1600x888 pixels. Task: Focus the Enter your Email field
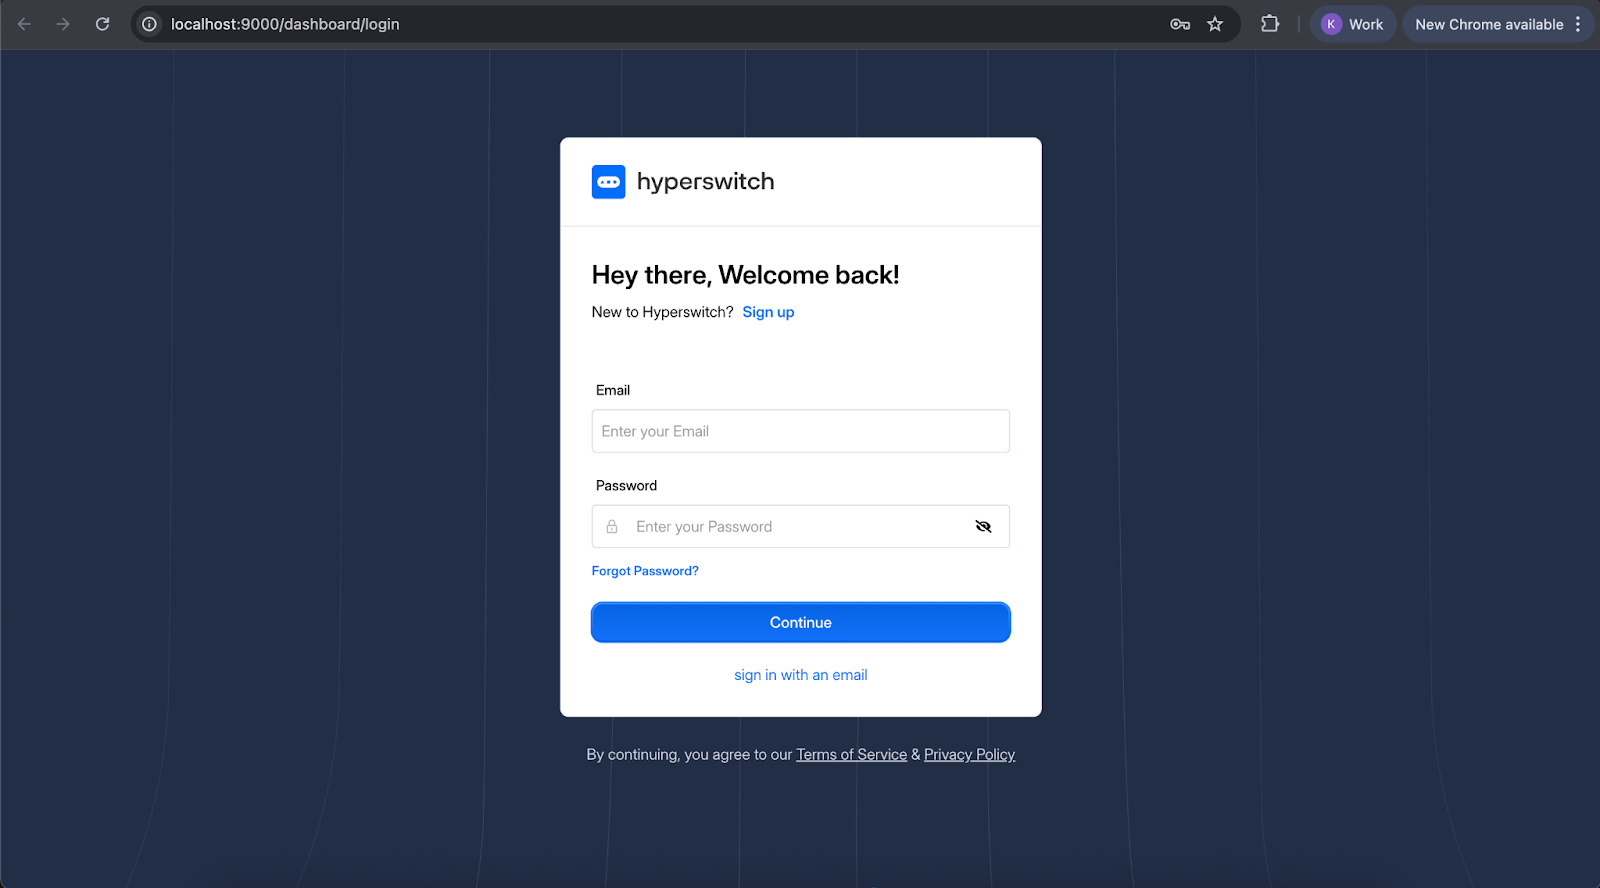pos(800,431)
